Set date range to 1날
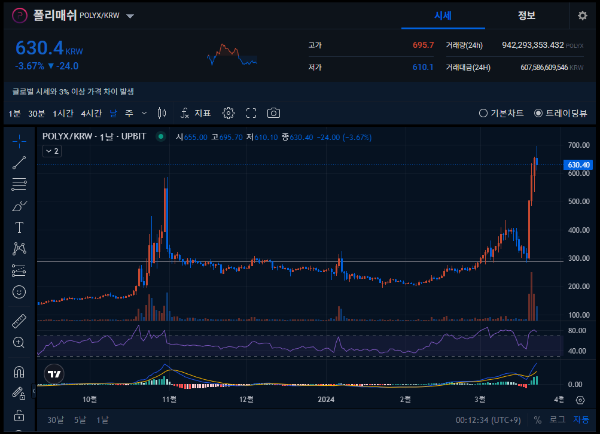600x434 pixels. (102, 420)
